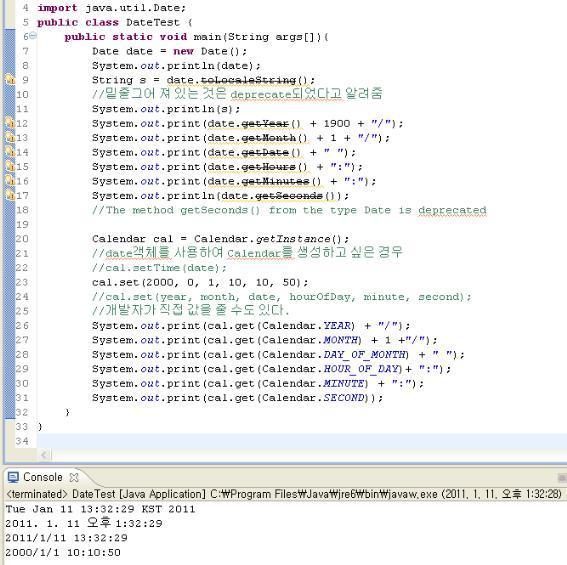Click the Korean comment on line 25
567x565 pixels.
pos(191,310)
